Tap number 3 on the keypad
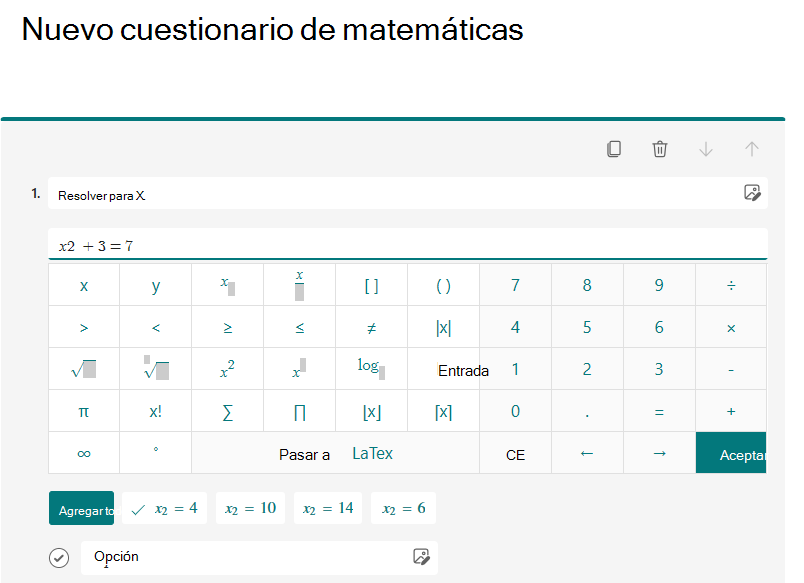The width and height of the screenshot is (804, 583). [x=659, y=369]
